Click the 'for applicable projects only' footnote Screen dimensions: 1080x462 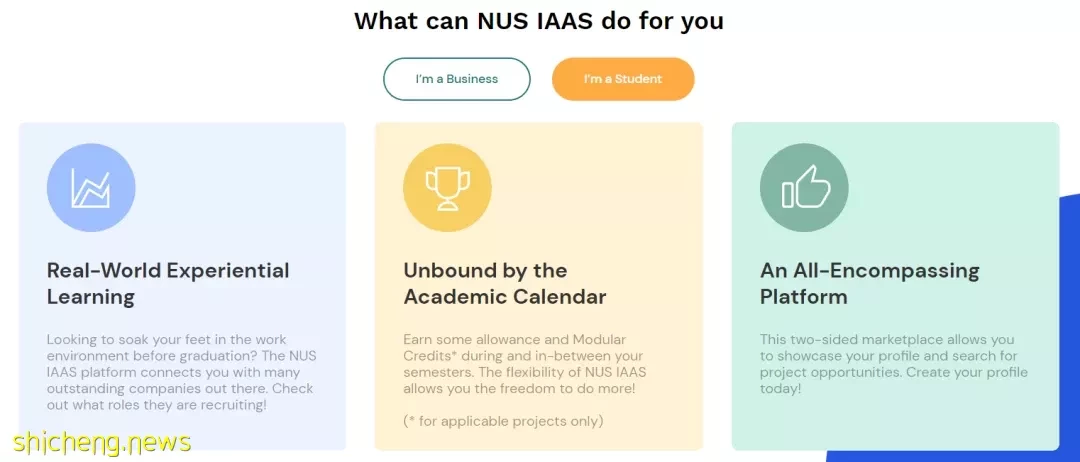(503, 421)
